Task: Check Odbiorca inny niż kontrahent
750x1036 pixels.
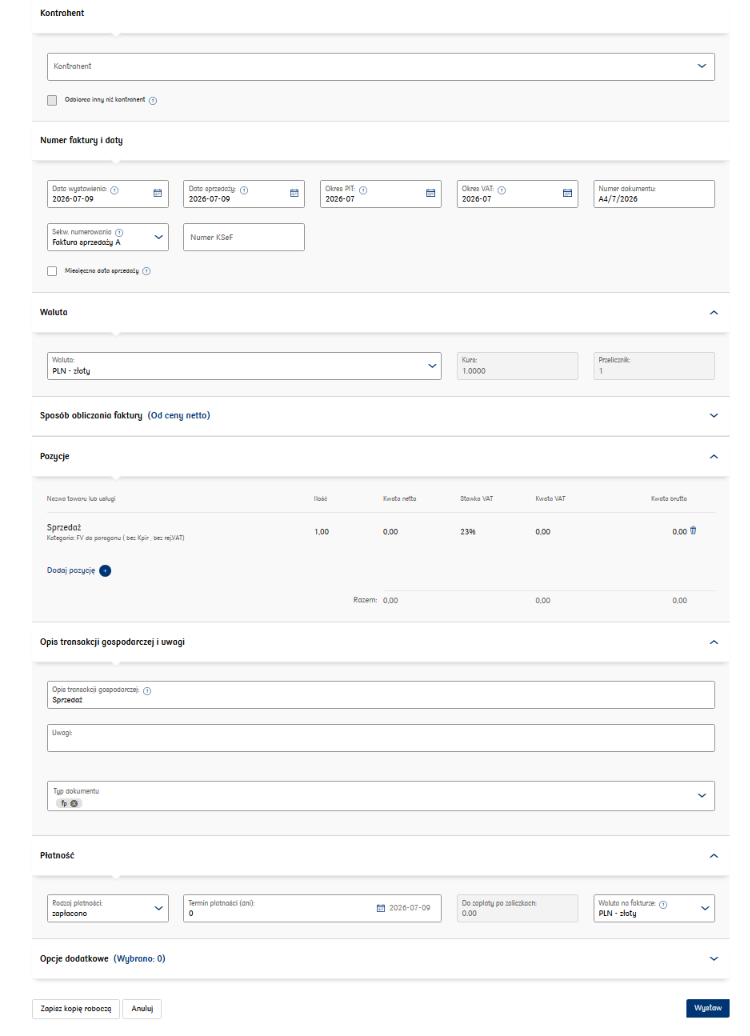Action: coord(52,100)
